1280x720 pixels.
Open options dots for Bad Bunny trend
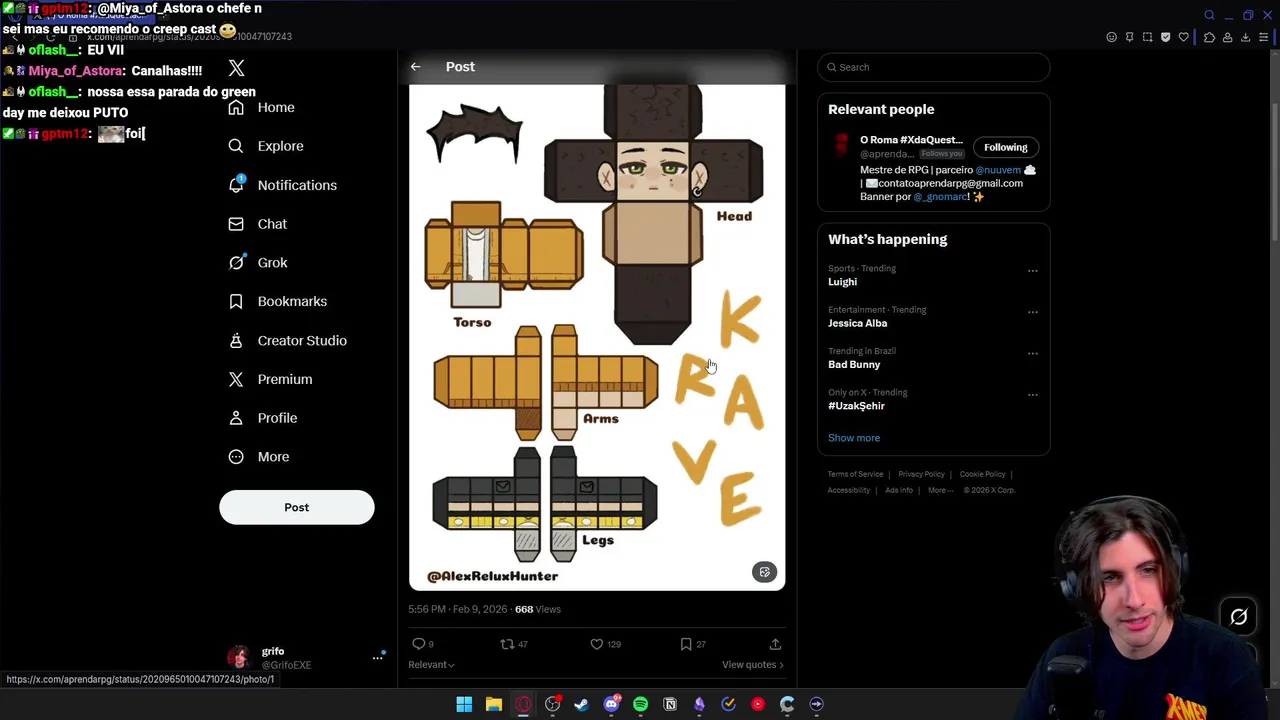pyautogui.click(x=1033, y=353)
